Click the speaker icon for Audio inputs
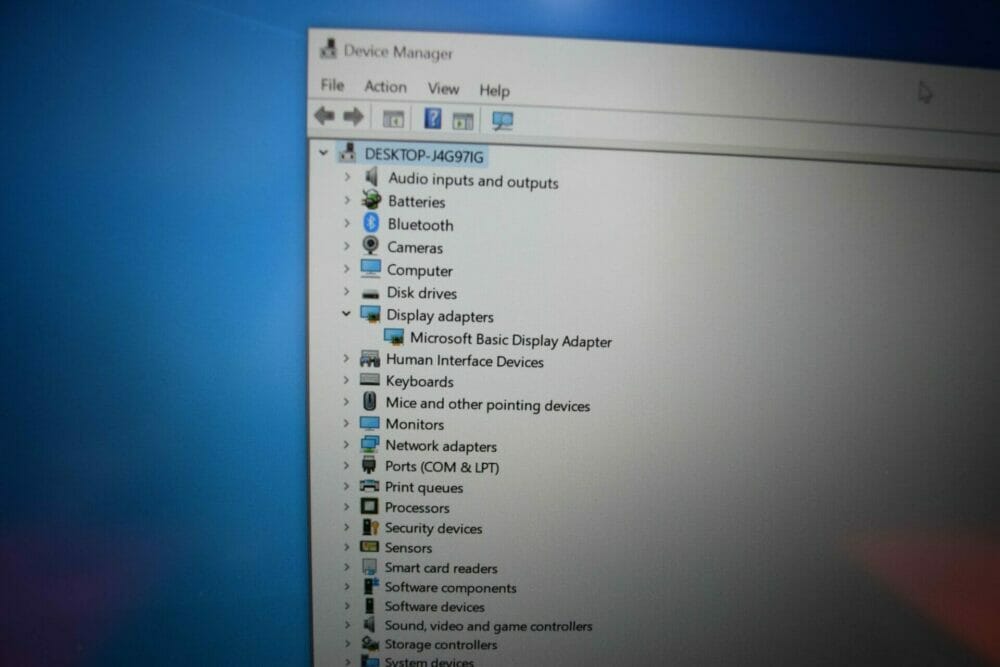Image resolution: width=1000 pixels, height=667 pixels. point(371,177)
